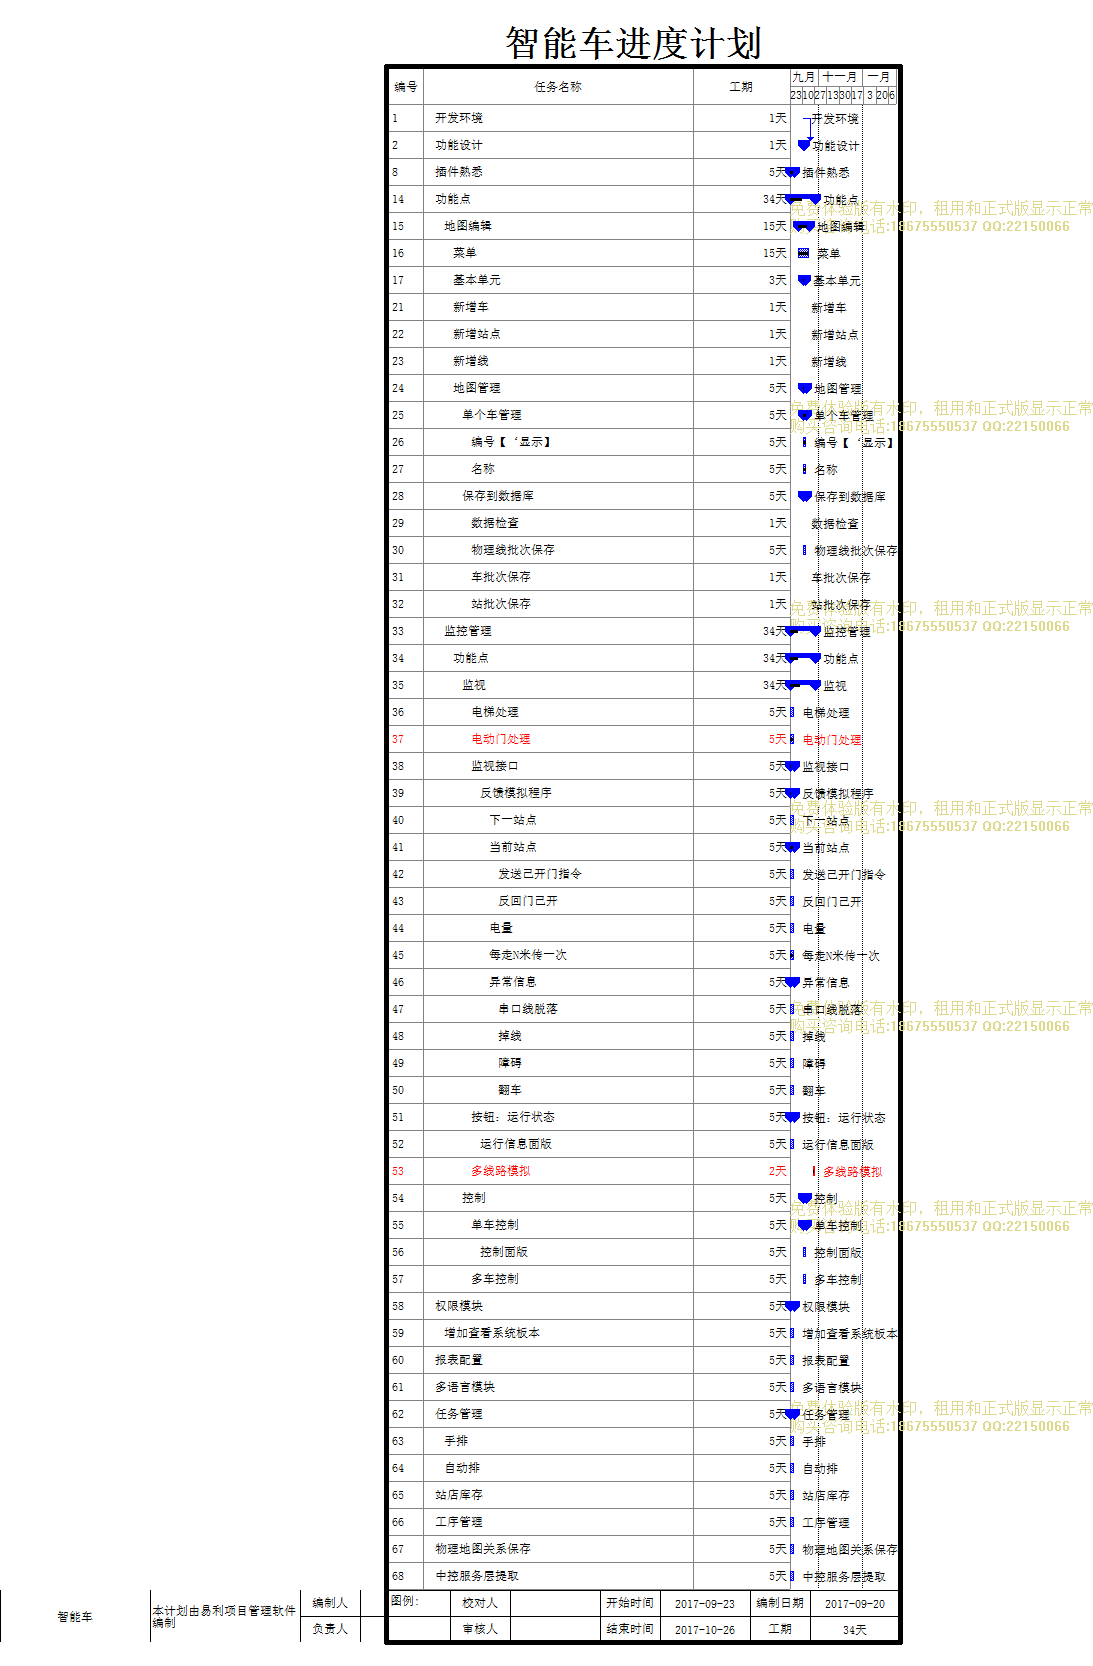1093x1666 pixels.
Task: Click the '负责人' footer label
Action: coord(330,1629)
